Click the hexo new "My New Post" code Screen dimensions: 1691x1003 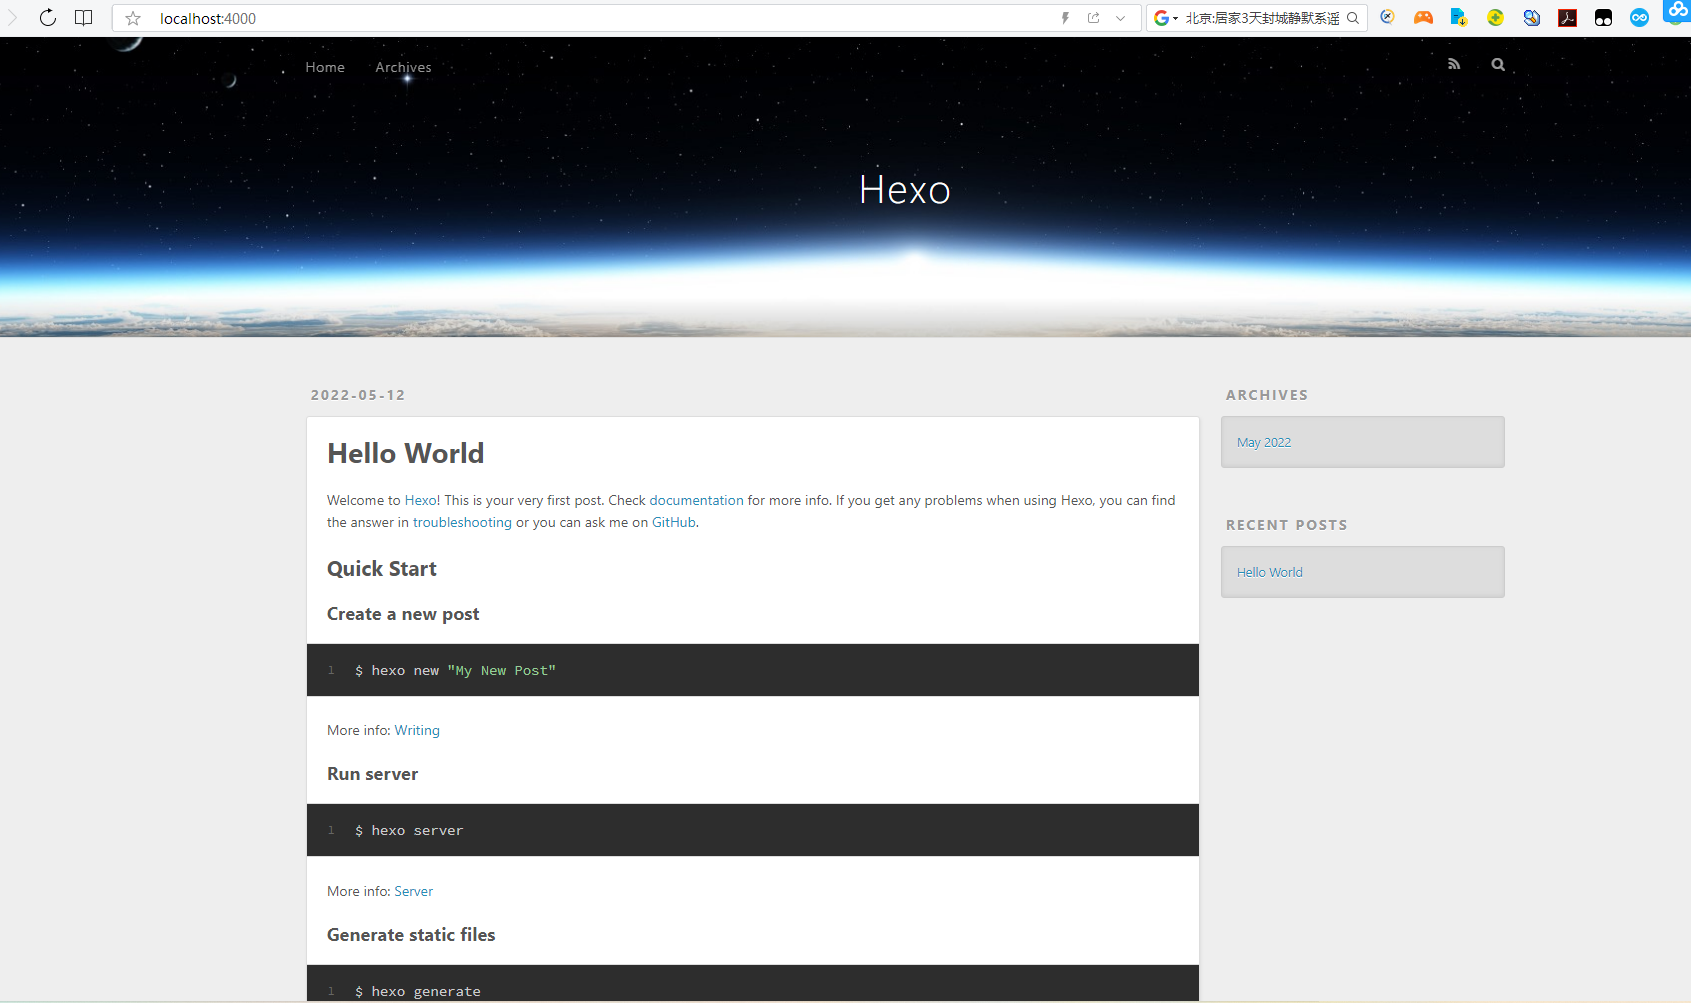click(455, 670)
